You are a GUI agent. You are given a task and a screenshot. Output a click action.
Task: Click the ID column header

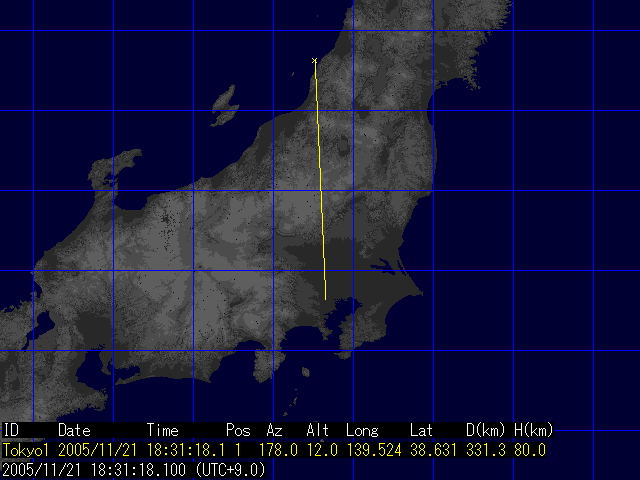pyautogui.click(x=11, y=430)
